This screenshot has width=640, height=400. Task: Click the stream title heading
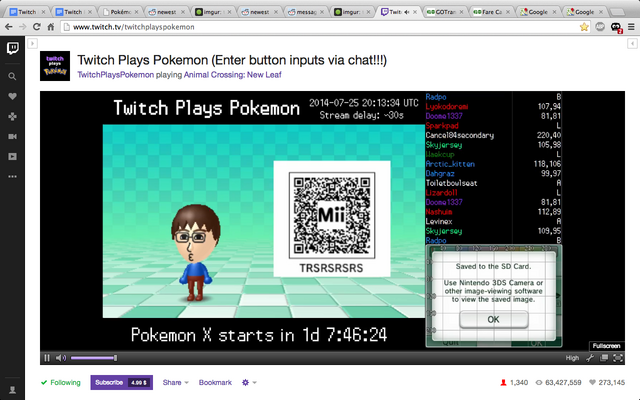232,60
